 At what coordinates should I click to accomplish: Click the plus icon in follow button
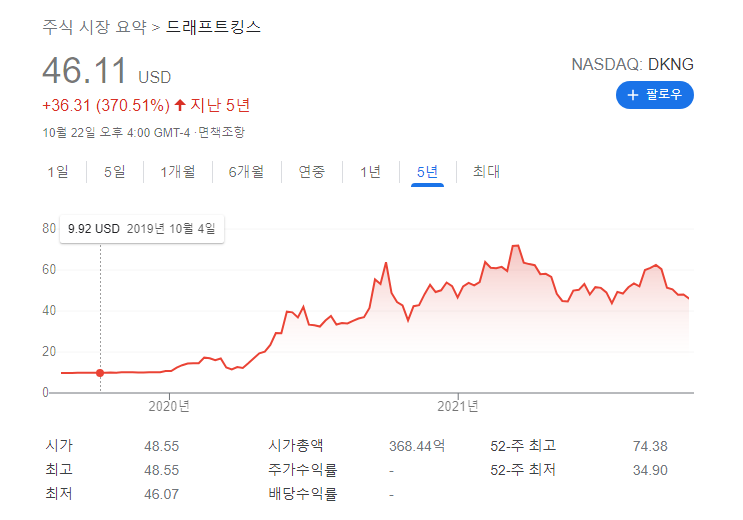tap(633, 95)
